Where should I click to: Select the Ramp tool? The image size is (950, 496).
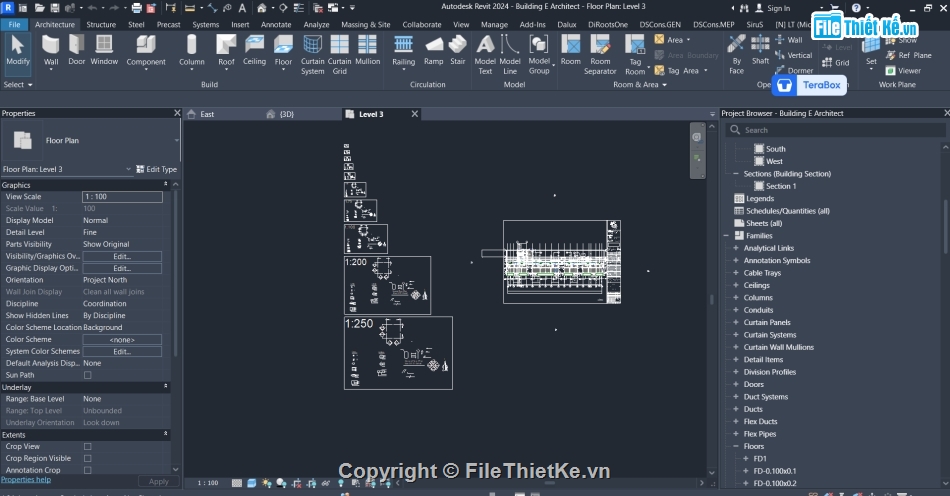(434, 50)
